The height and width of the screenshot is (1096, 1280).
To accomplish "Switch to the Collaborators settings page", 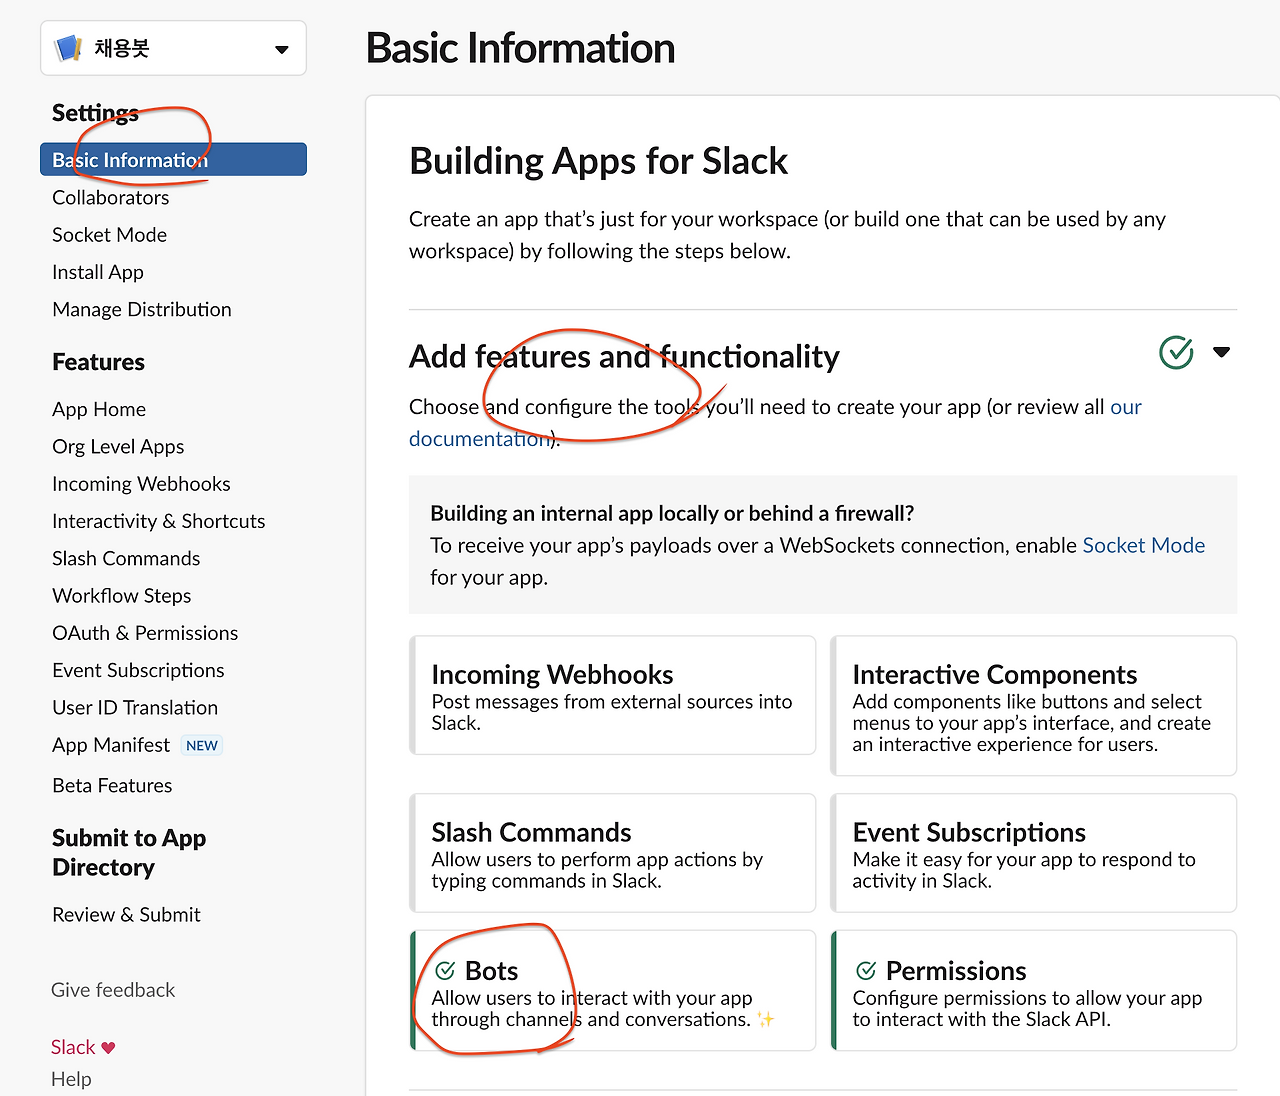I will coord(110,197).
